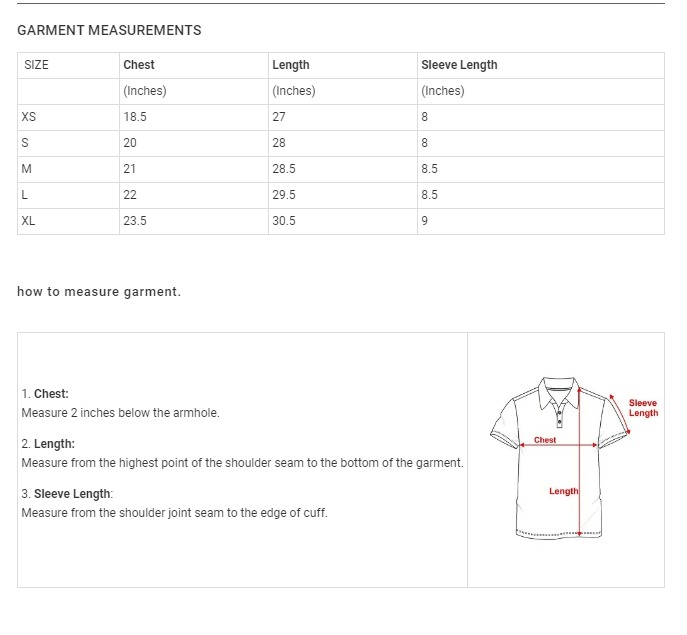The image size is (687, 635).
Task: Click the XL size row label
Action: (x=28, y=221)
